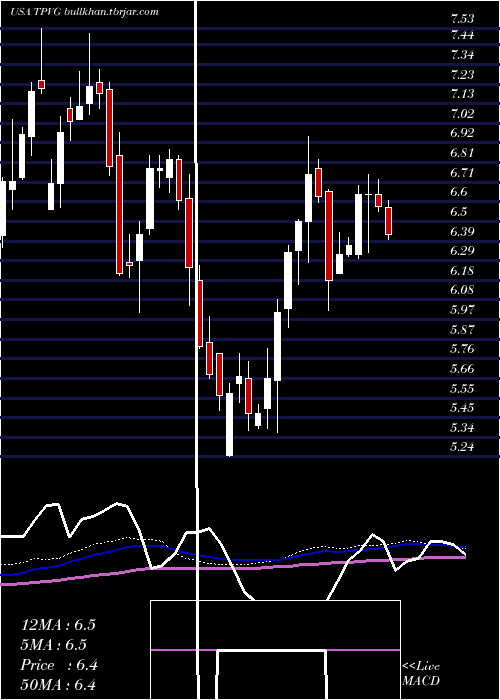Click the 5MA : 6.5 readout

pos(54,645)
